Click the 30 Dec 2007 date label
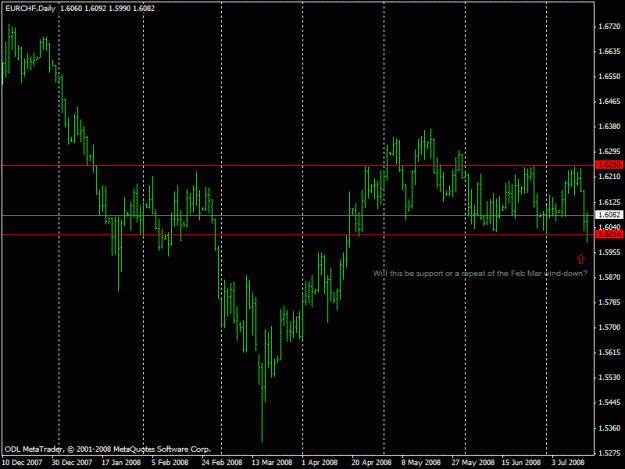 72,462
